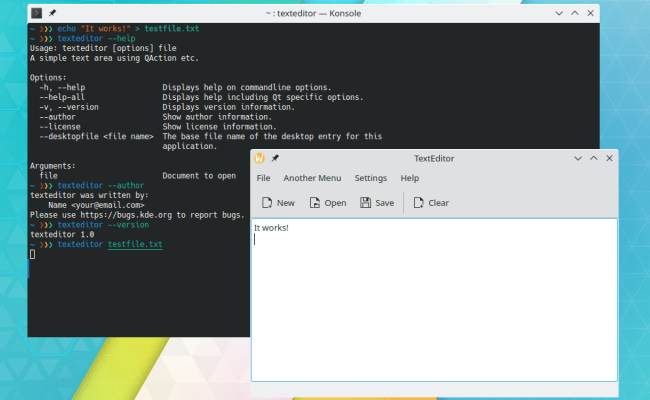Click the 'Usage: texteditor [options] file' line
The width and height of the screenshot is (650, 400).
(x=103, y=48)
